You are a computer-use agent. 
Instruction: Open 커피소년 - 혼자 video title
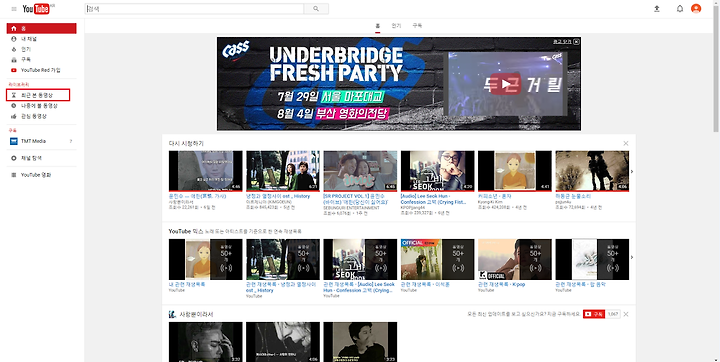[495, 196]
